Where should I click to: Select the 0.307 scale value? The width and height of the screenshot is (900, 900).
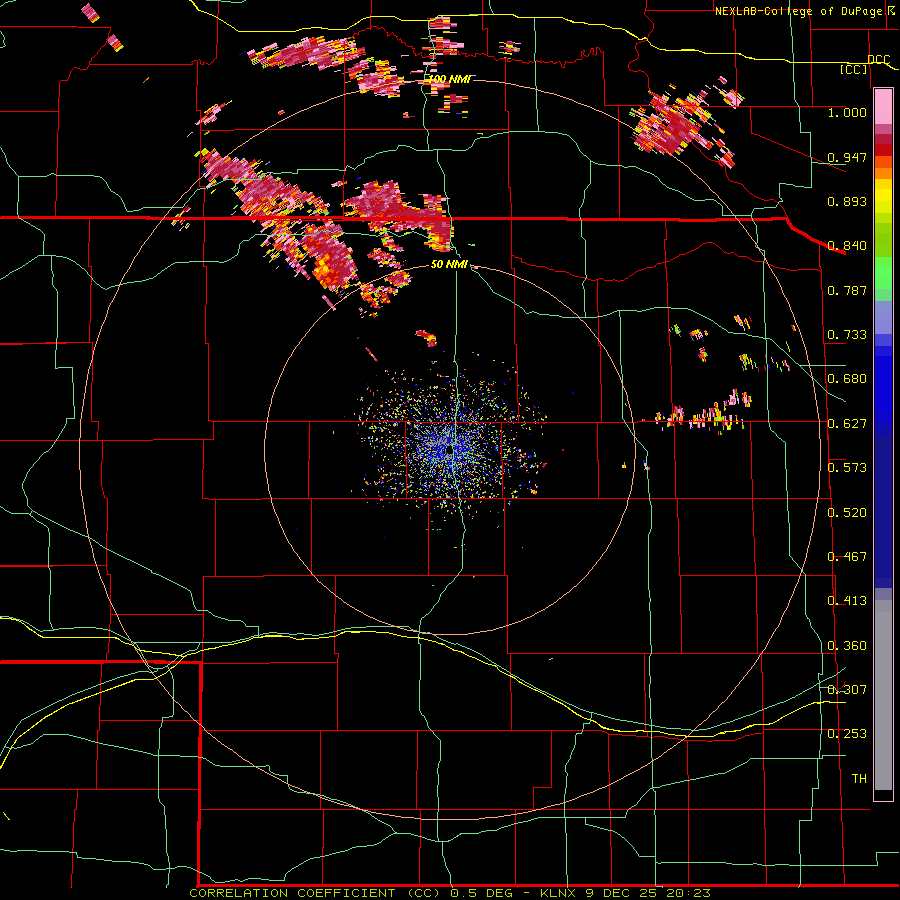point(847,689)
